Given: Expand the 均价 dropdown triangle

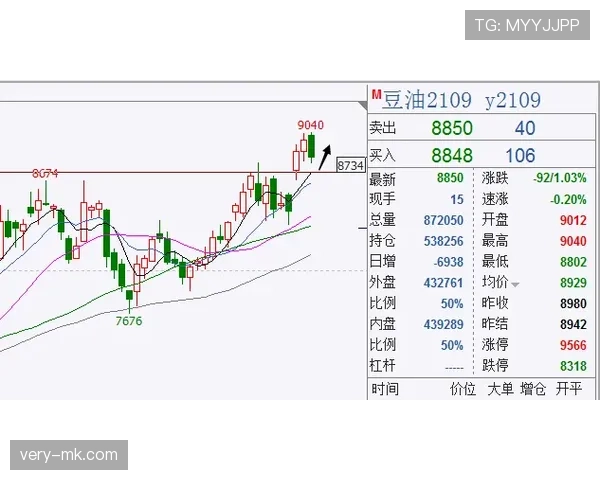Looking at the screenshot, I should 515,284.
